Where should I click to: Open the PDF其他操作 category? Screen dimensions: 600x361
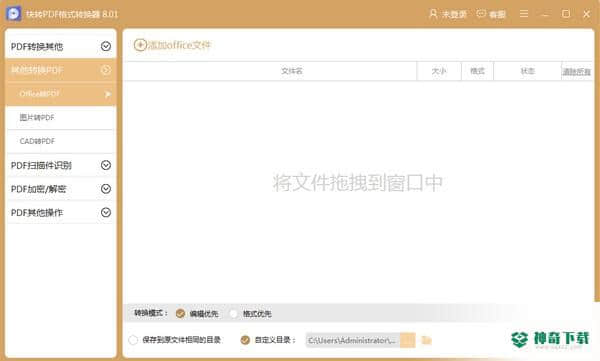[x=60, y=212]
